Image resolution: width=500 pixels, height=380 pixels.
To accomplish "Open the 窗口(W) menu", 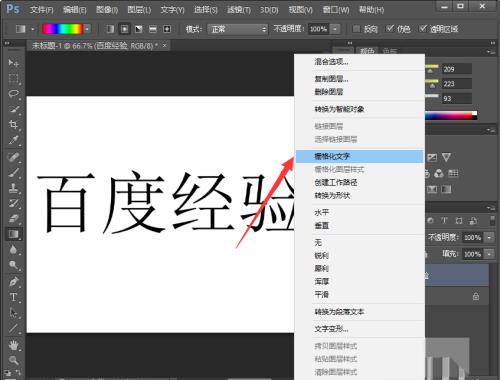I will click(x=336, y=10).
